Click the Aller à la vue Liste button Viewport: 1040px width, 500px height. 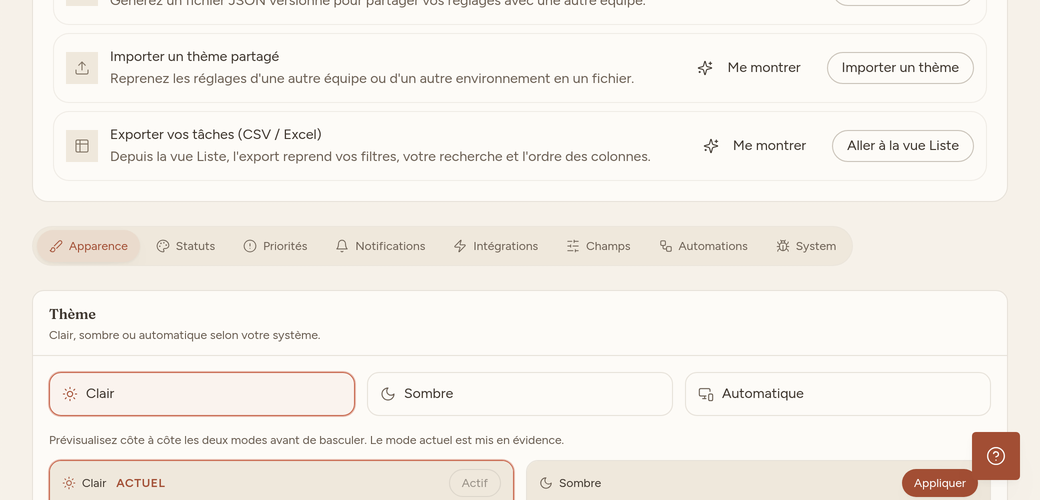coord(903,146)
